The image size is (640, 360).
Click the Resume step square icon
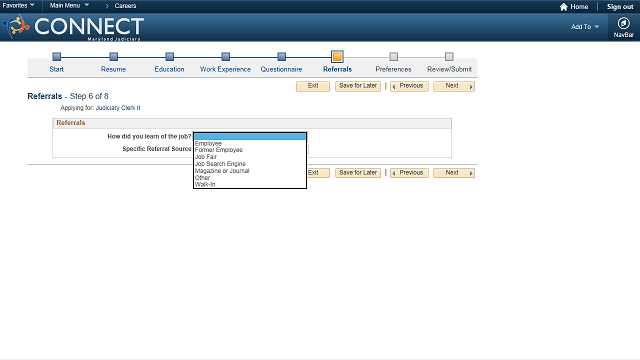(x=113, y=56)
